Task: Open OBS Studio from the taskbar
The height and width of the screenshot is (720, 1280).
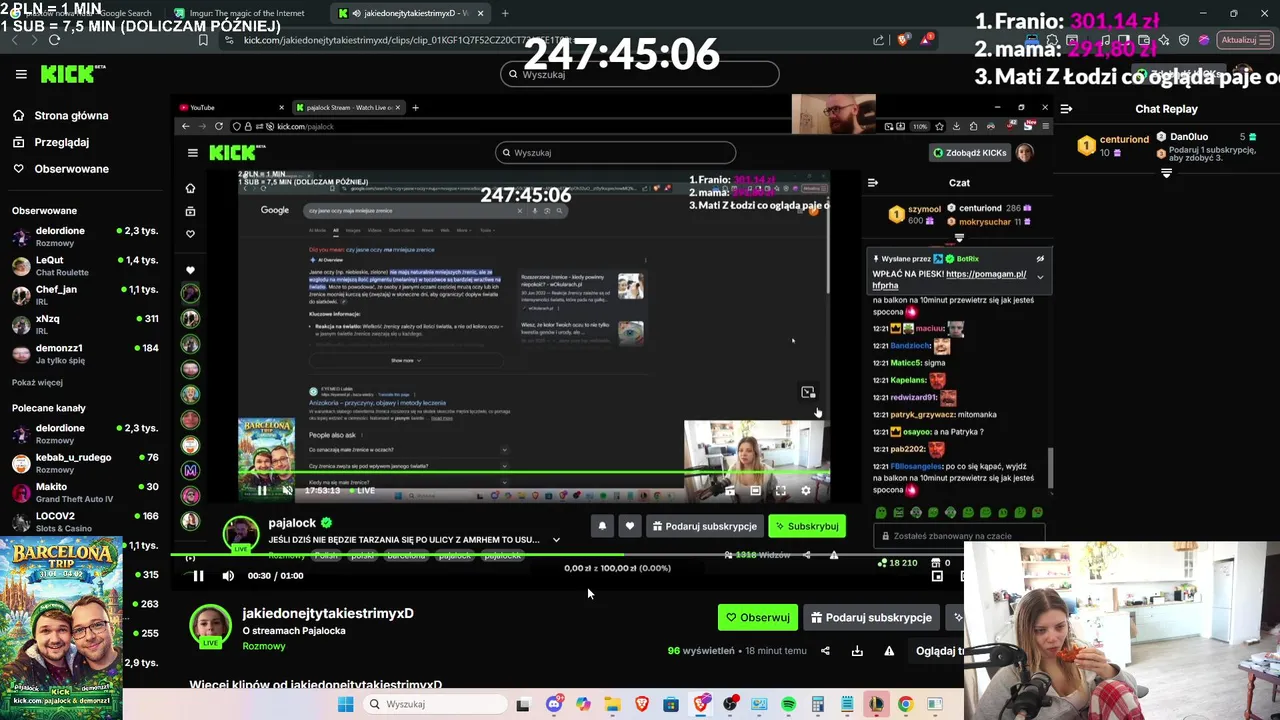Action: [x=730, y=704]
